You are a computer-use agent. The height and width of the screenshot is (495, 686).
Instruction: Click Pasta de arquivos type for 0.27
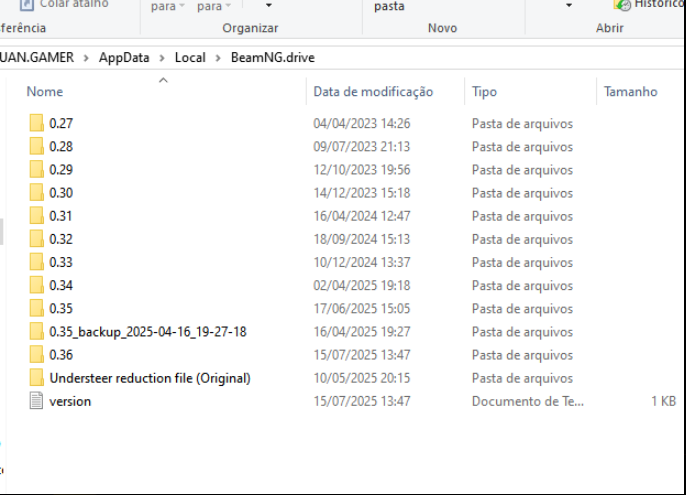click(x=522, y=124)
